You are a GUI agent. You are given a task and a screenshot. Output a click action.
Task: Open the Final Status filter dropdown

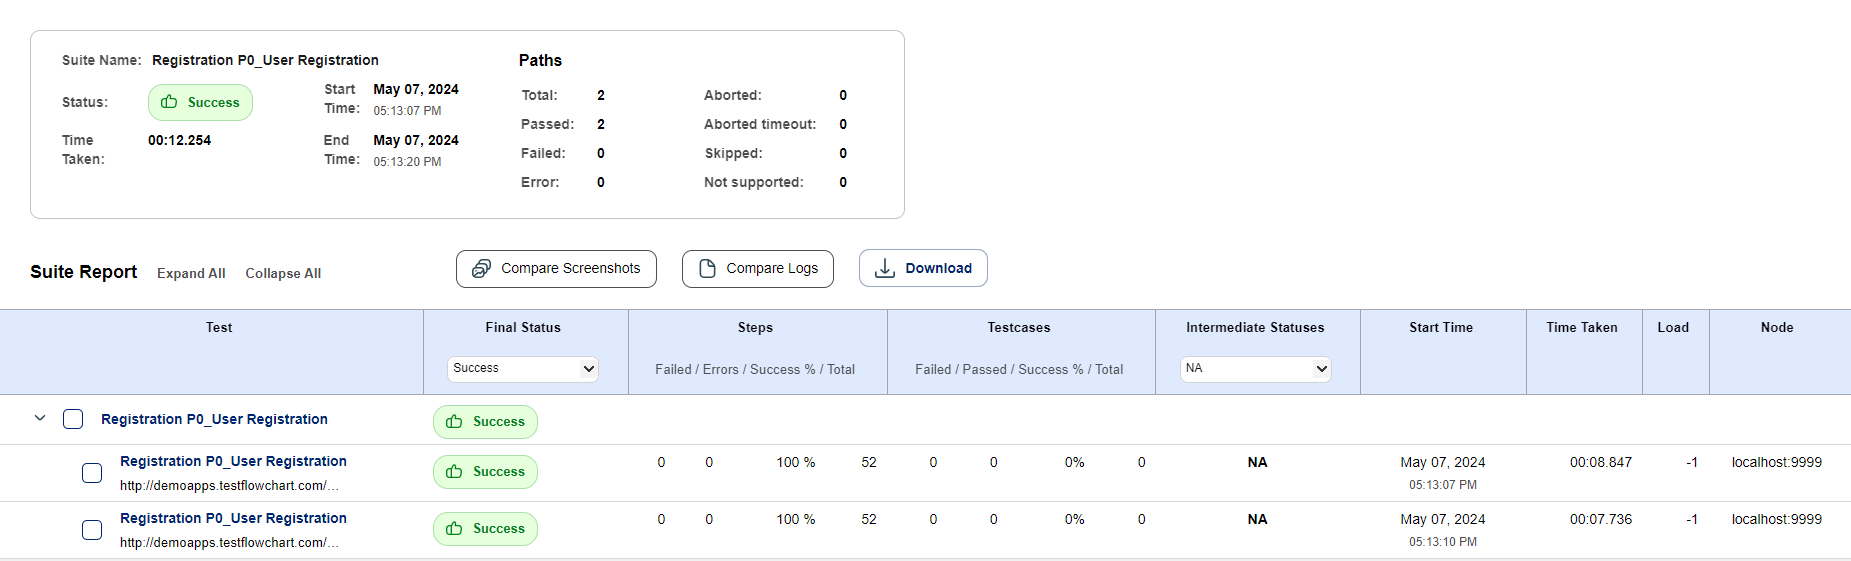(522, 369)
